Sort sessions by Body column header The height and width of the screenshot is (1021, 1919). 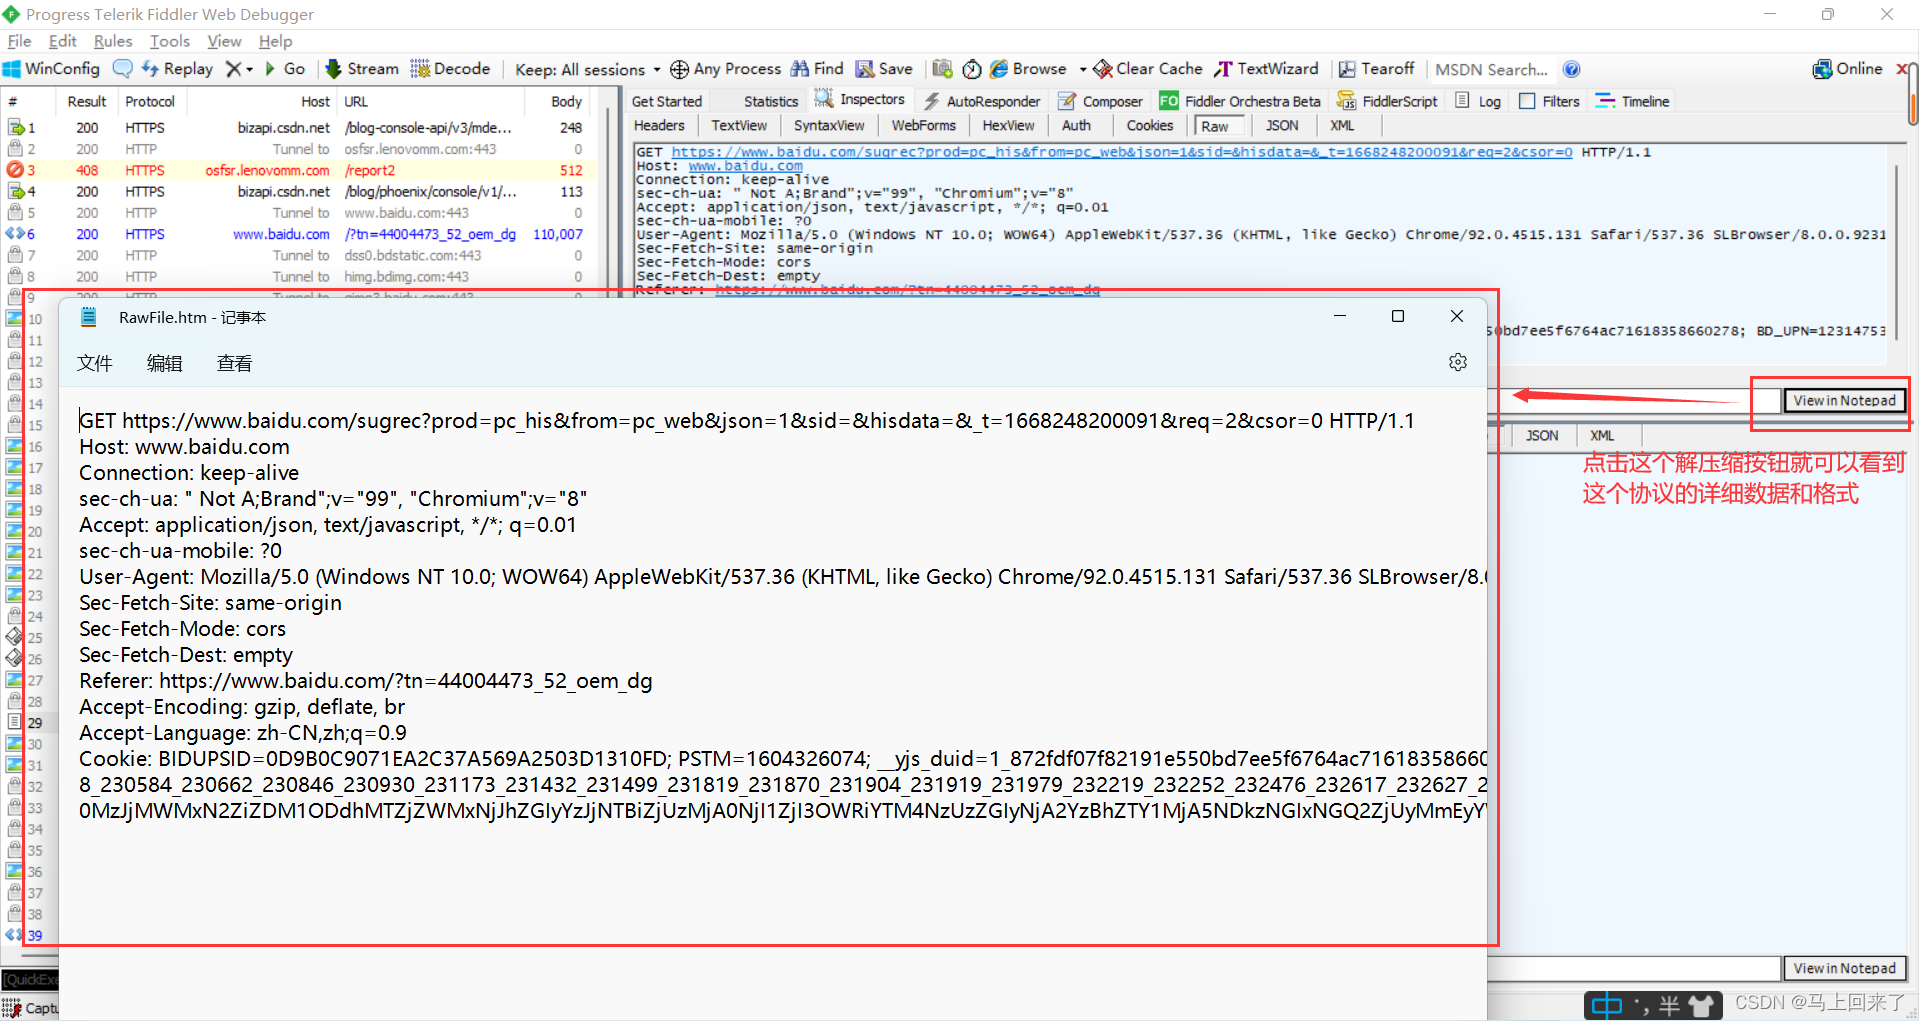tap(566, 102)
